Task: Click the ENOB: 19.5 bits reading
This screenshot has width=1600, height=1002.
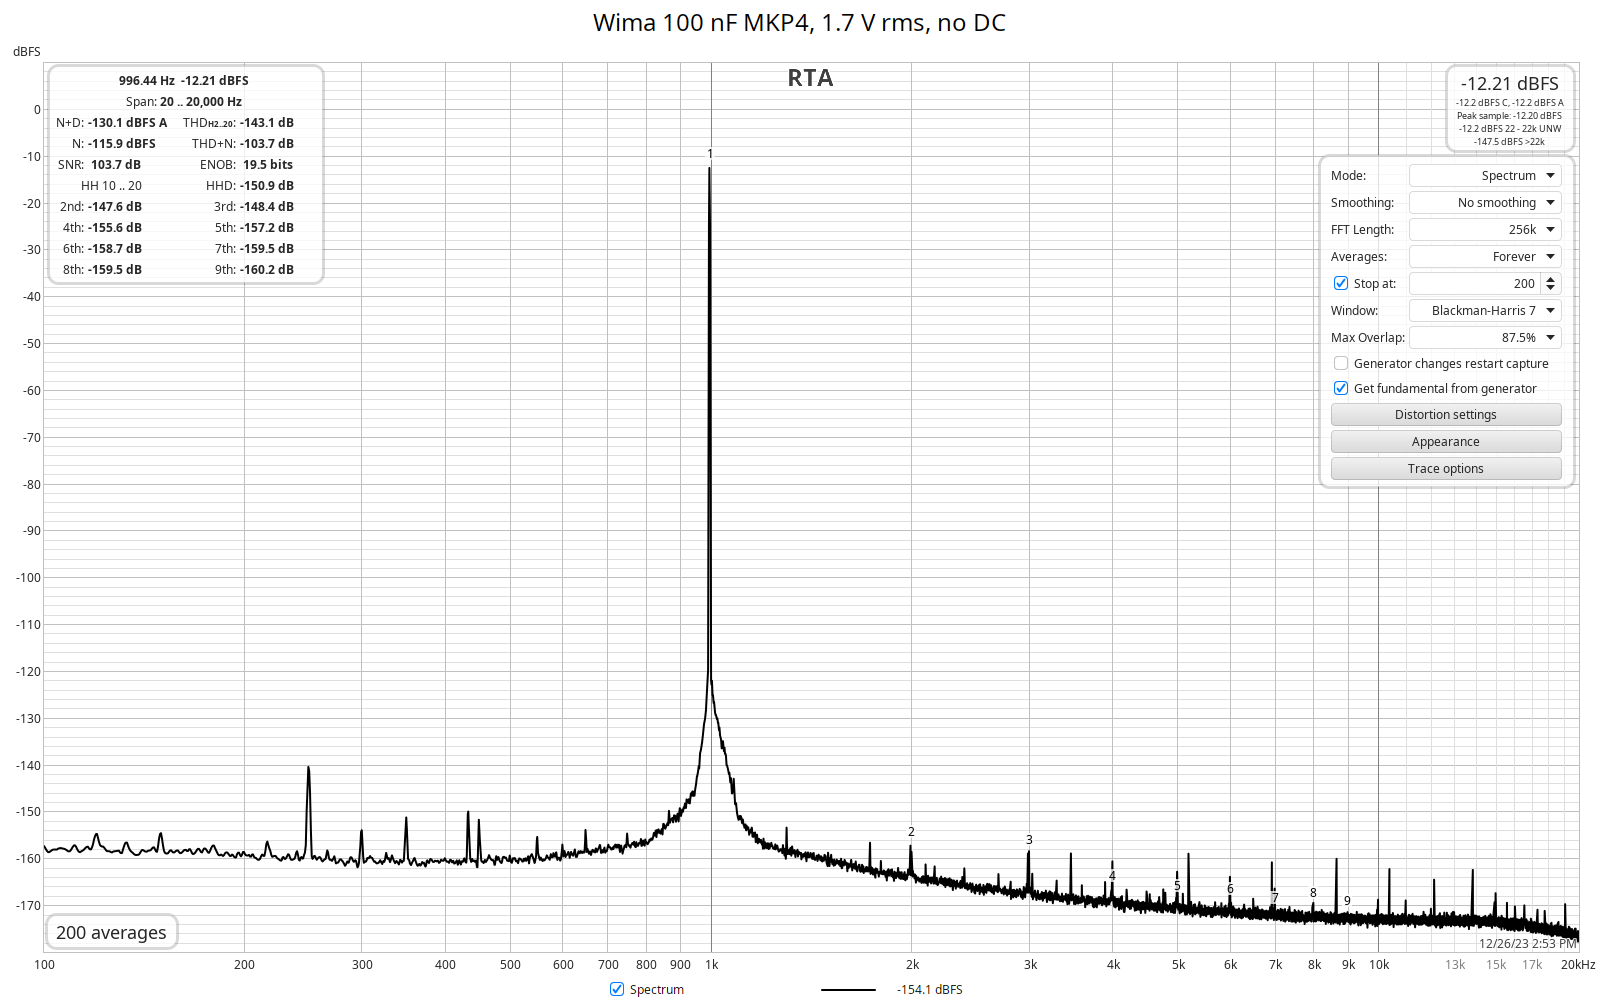Action: click(246, 164)
